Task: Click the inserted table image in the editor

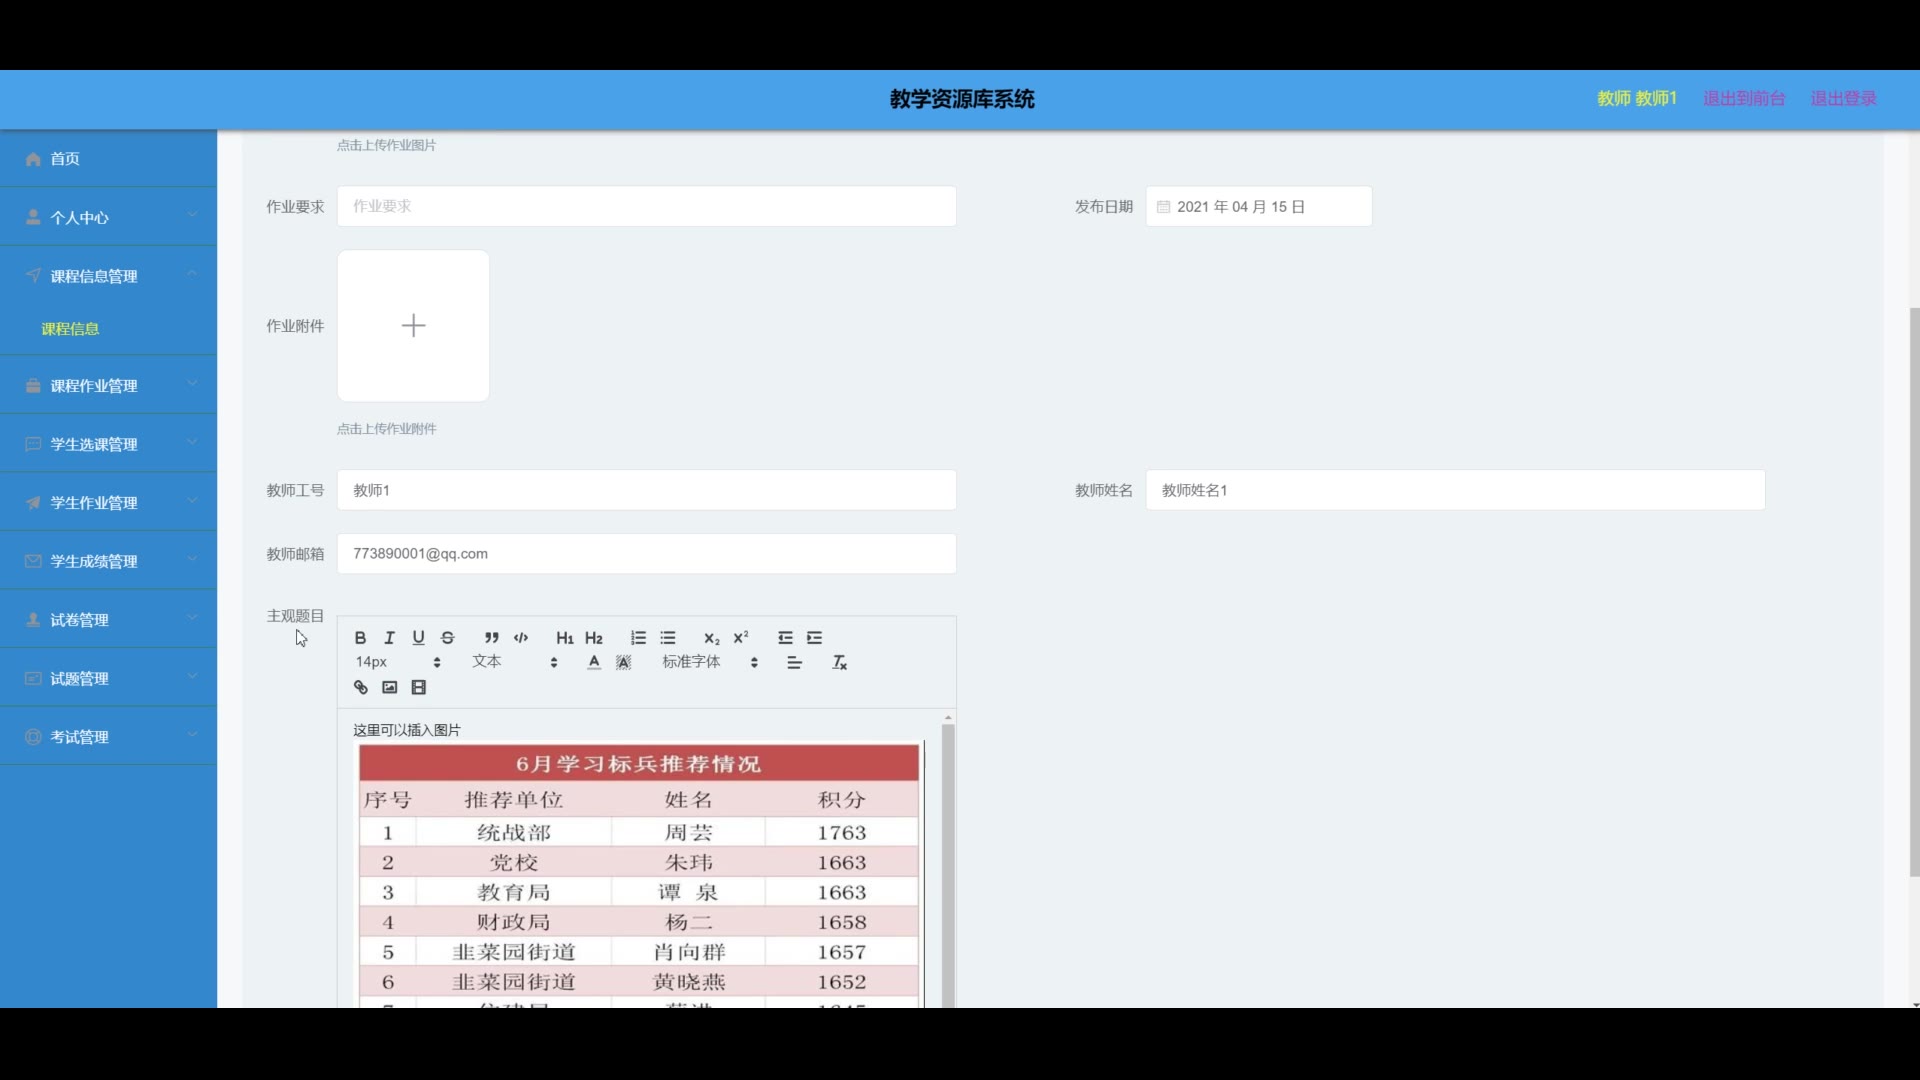Action: click(x=639, y=875)
